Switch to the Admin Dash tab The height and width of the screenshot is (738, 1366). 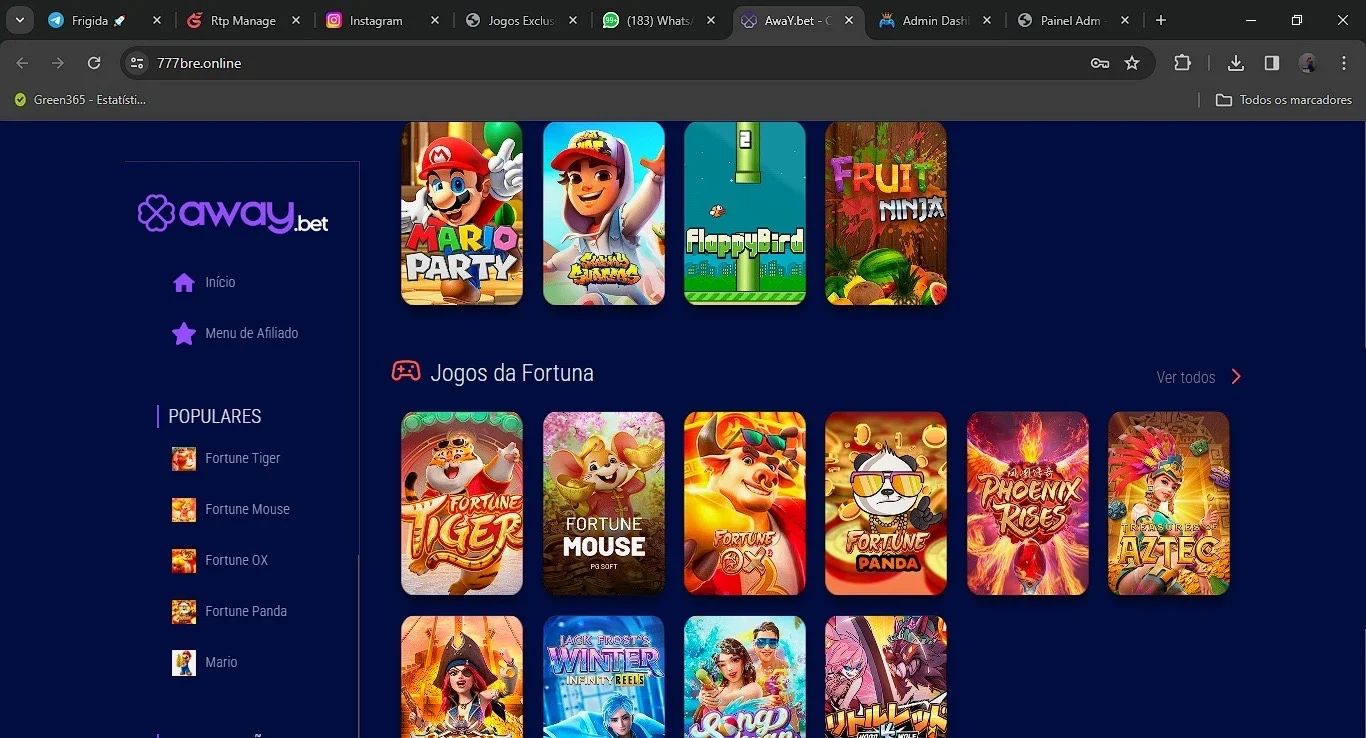click(936, 20)
